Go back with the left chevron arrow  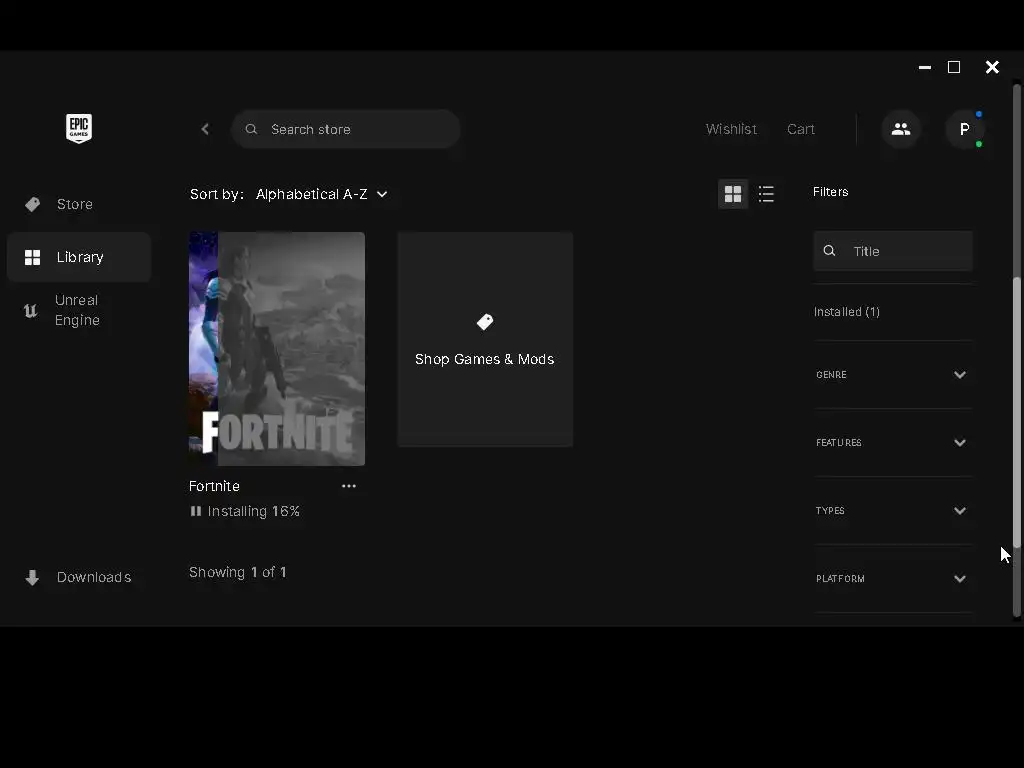pyautogui.click(x=205, y=129)
